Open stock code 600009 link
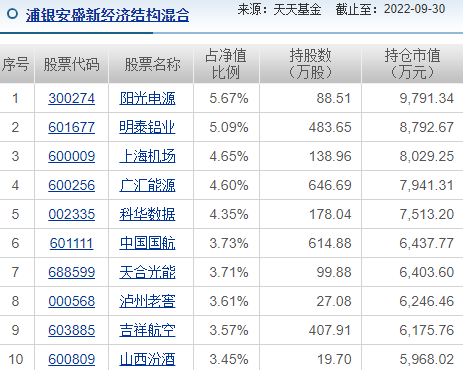Image resolution: width=463 pixels, height=370 pixels. click(72, 156)
